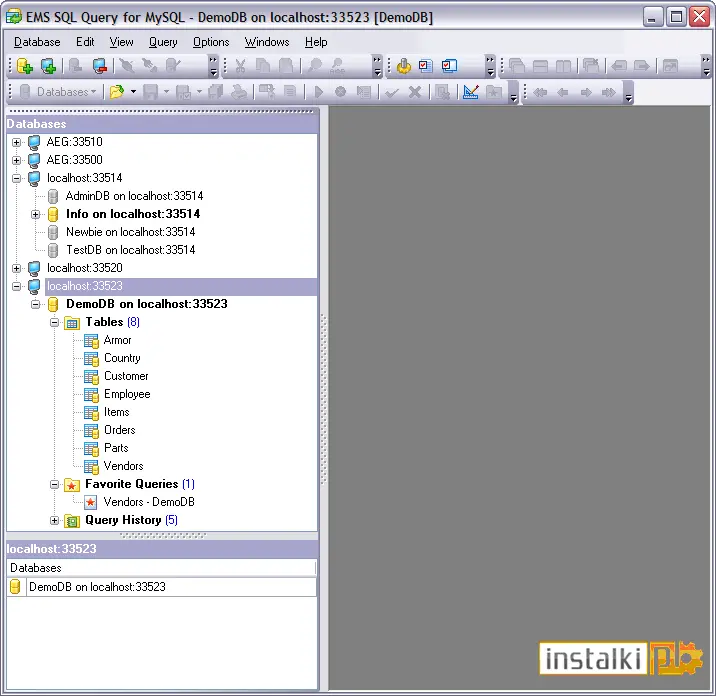This screenshot has width=716, height=696.
Task: Expand the AEG:33510 host node
Action: (16, 142)
